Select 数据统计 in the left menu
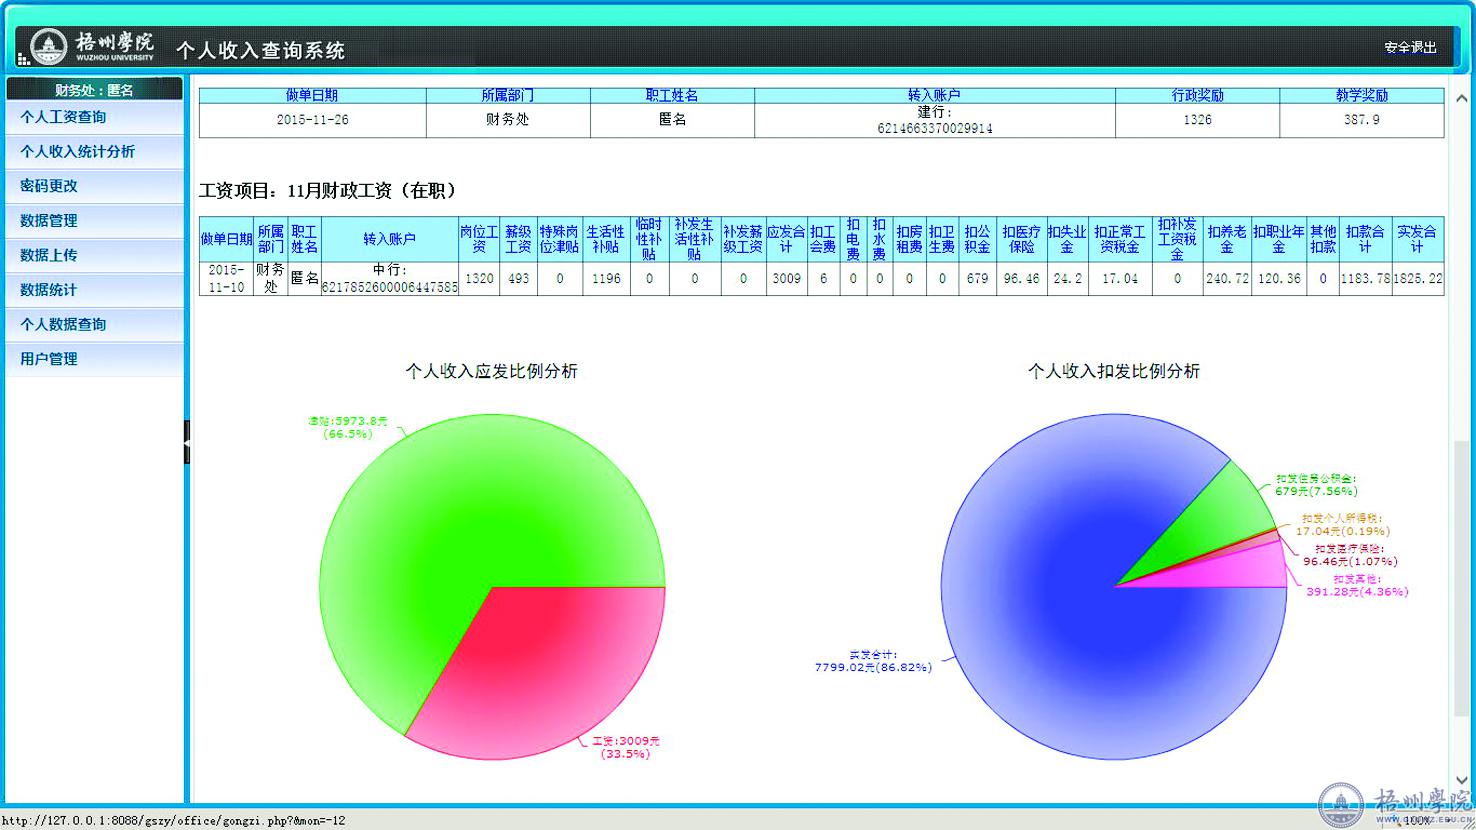 [49, 290]
